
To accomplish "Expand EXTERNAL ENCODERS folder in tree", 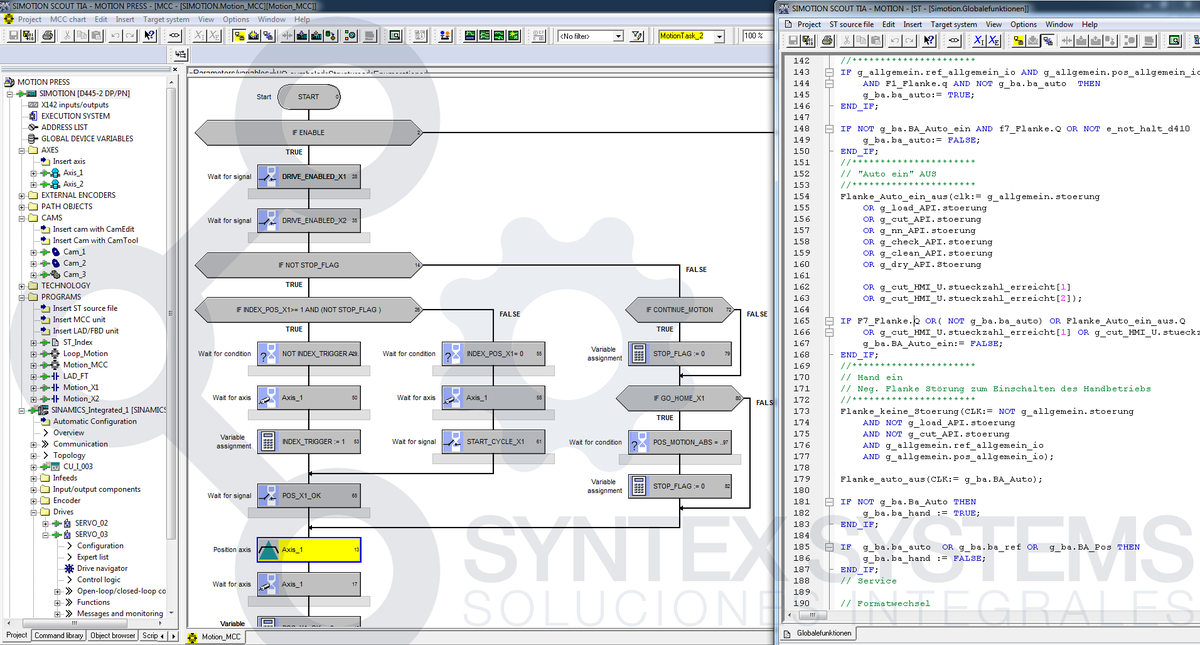I will click(x=23, y=195).
